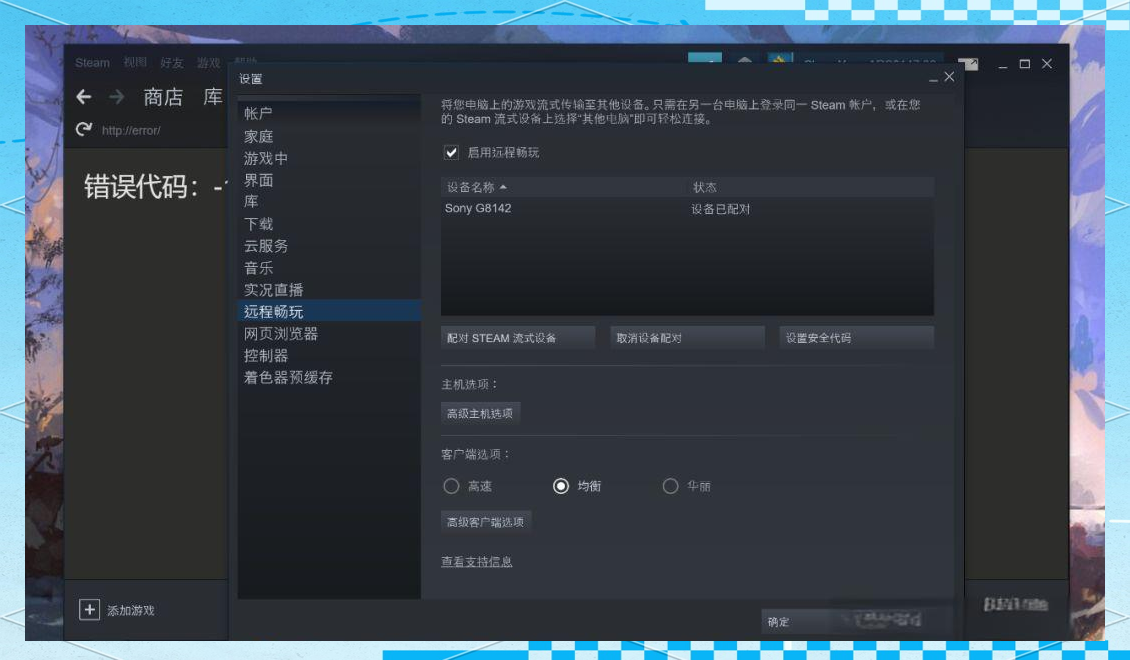Viewport: 1130px width, 660px height.
Task: Select the 均衡 radio option
Action: [x=561, y=486]
